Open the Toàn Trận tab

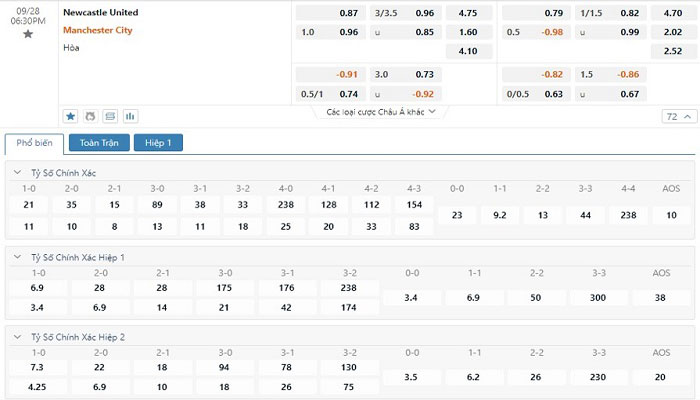pyautogui.click(x=98, y=143)
